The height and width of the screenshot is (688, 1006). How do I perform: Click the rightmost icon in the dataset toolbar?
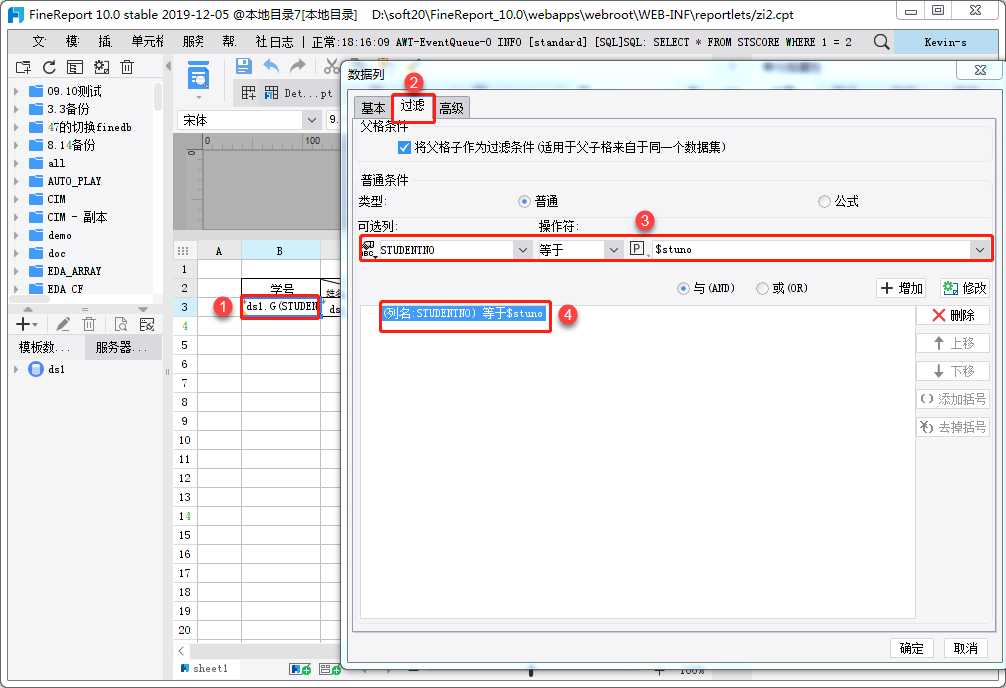click(147, 325)
